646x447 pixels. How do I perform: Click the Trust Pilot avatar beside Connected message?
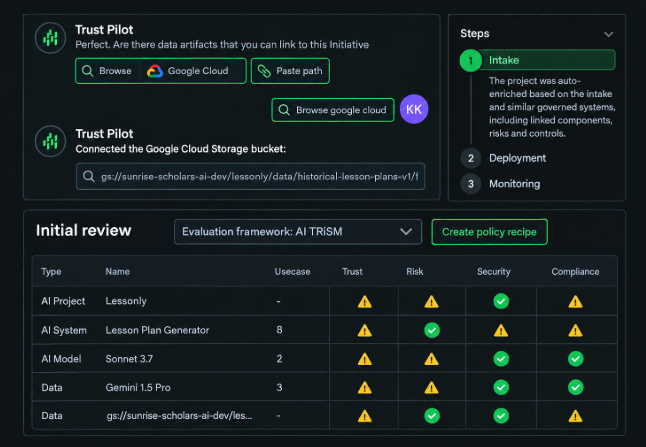click(50, 141)
